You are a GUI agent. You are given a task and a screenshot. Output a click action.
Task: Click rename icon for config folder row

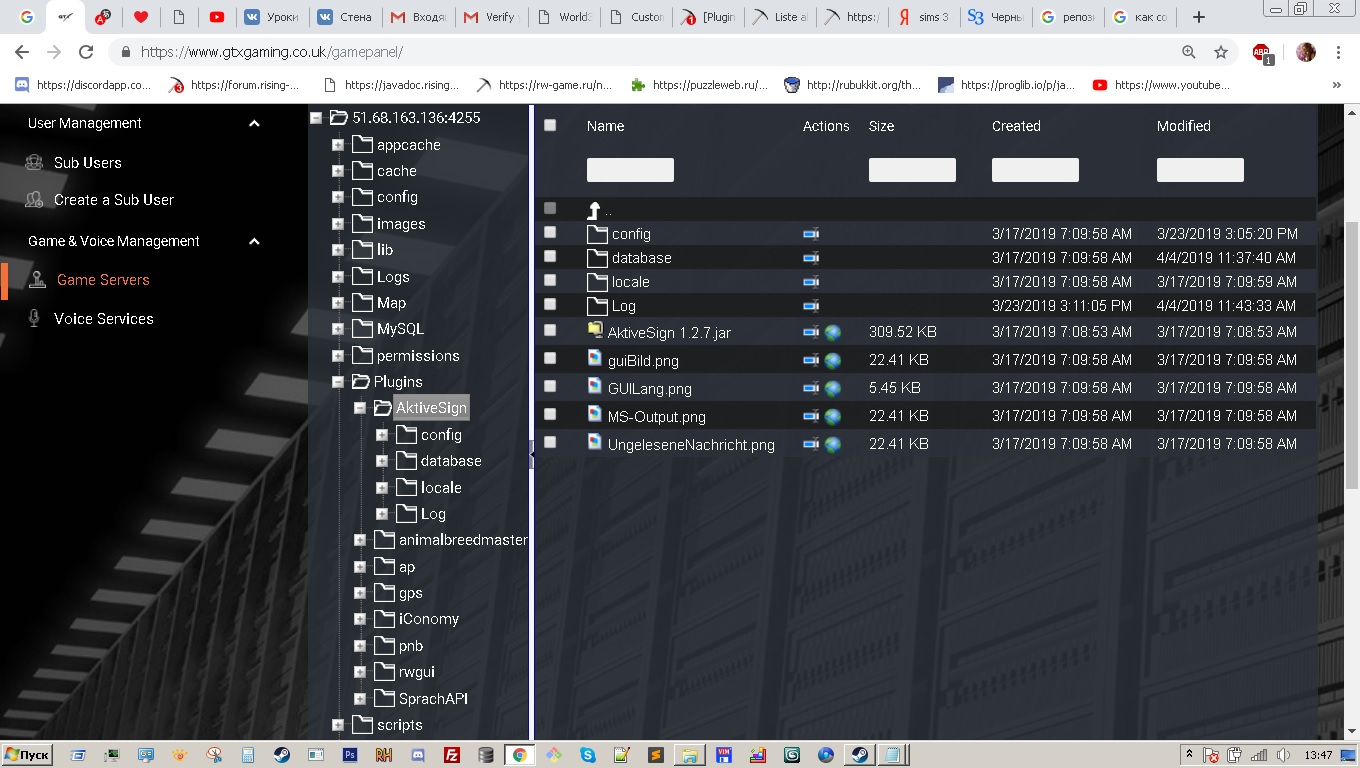tap(811, 234)
